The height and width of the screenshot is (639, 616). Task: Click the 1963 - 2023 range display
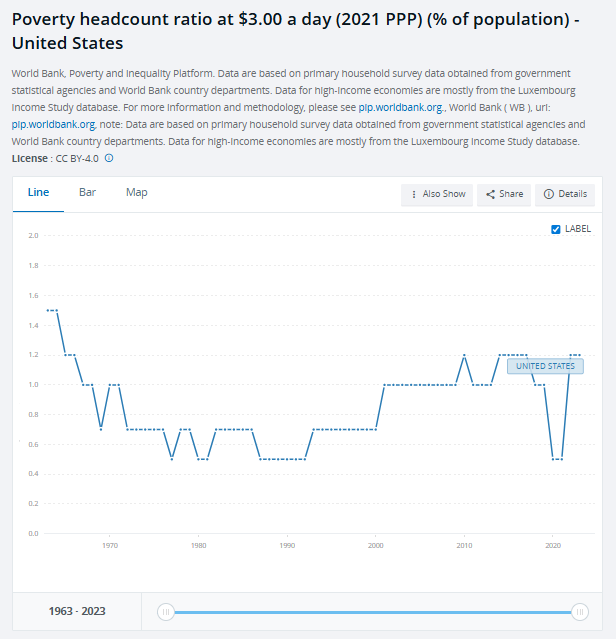pyautogui.click(x=77, y=611)
